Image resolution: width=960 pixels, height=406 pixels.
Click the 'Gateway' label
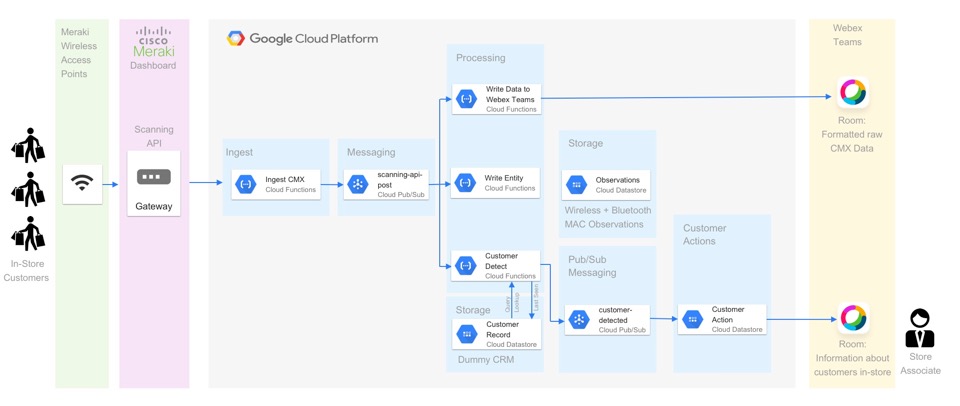click(154, 206)
